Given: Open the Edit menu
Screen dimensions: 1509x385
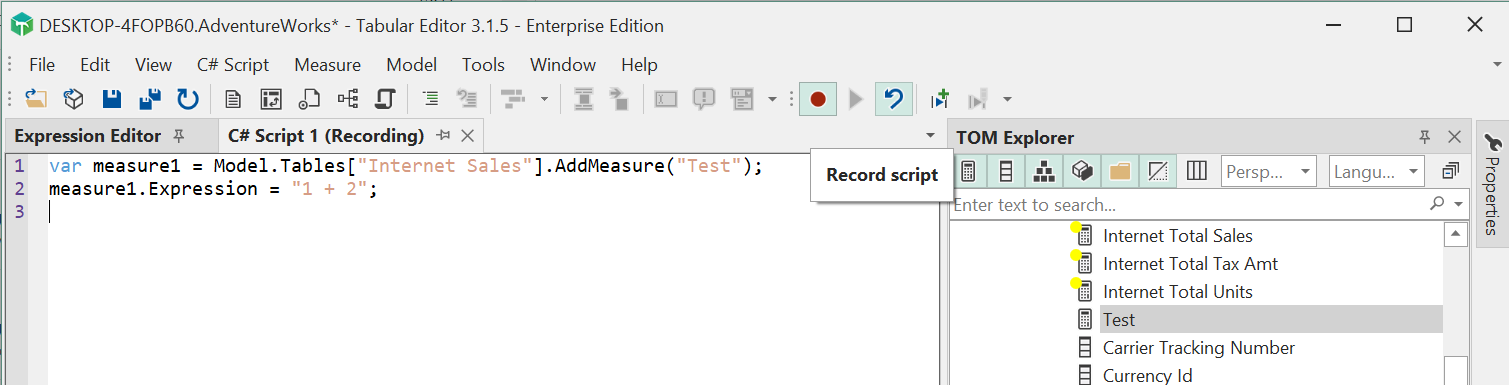Looking at the screenshot, I should (x=95, y=65).
